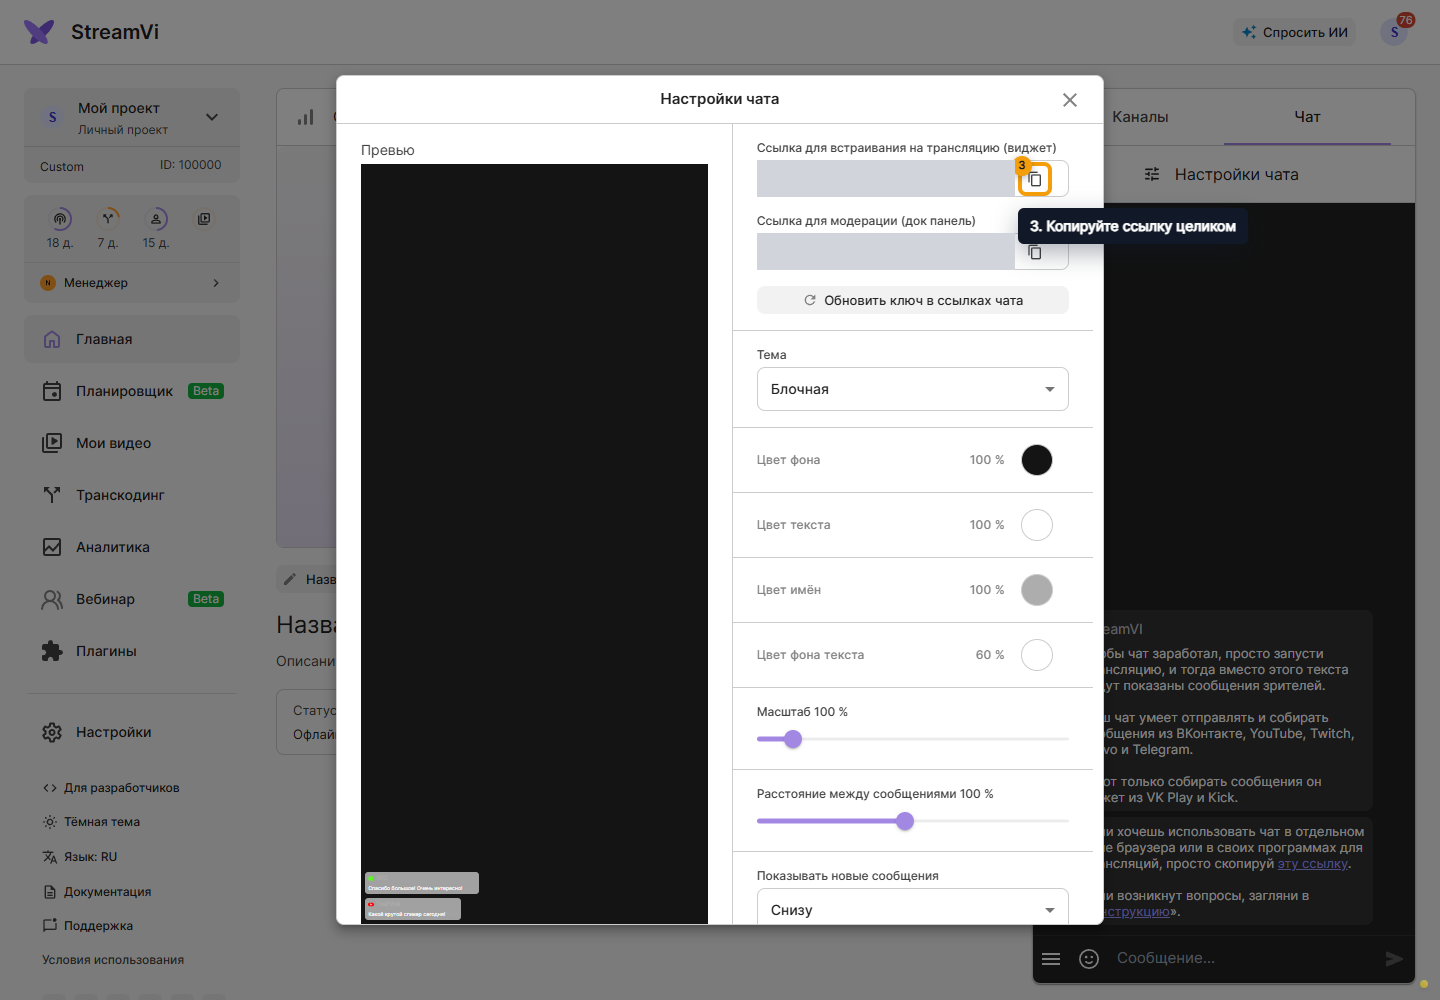The height and width of the screenshot is (1000, 1440).
Task: Go to Главная in sidebar menu
Action: pos(132,339)
